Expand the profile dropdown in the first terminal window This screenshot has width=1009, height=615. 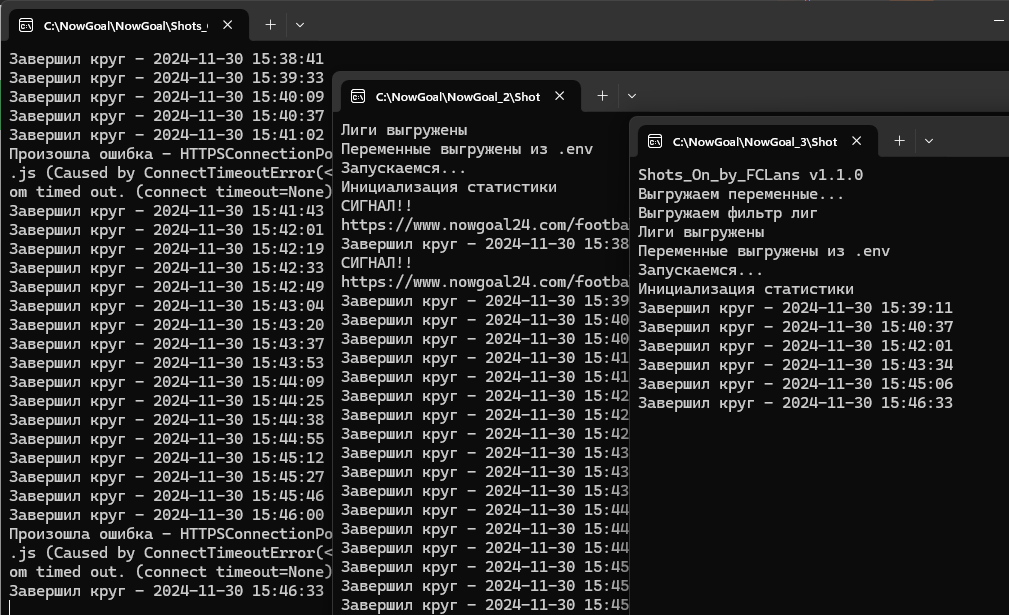point(300,24)
